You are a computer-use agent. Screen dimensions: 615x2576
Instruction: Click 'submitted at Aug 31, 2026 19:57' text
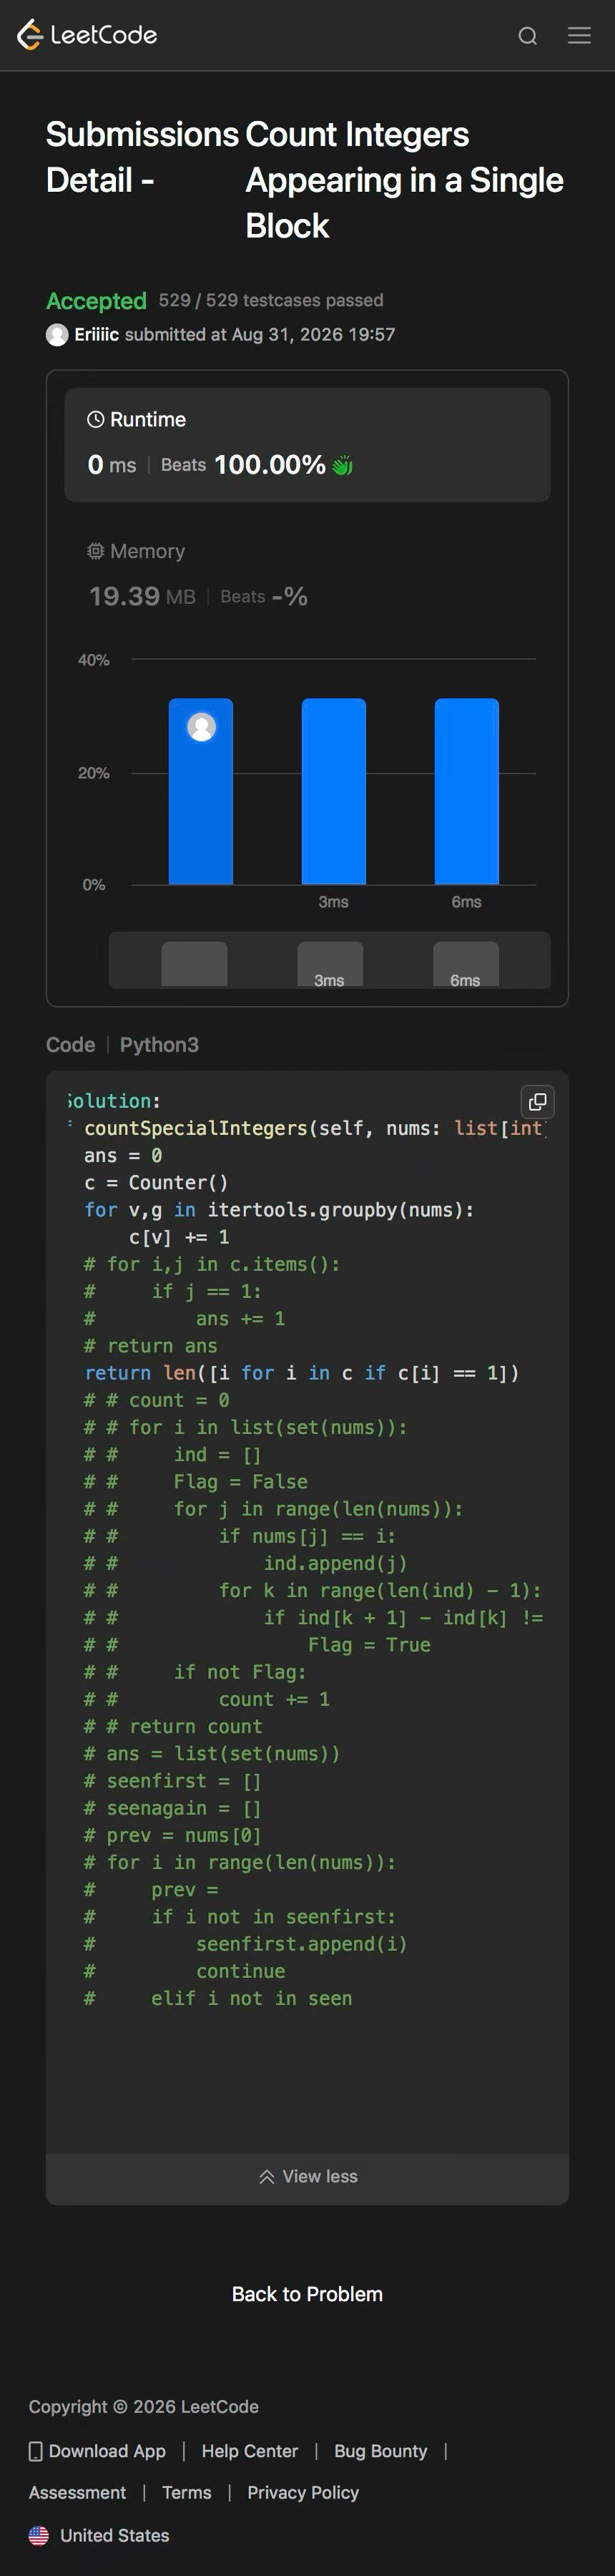click(260, 334)
